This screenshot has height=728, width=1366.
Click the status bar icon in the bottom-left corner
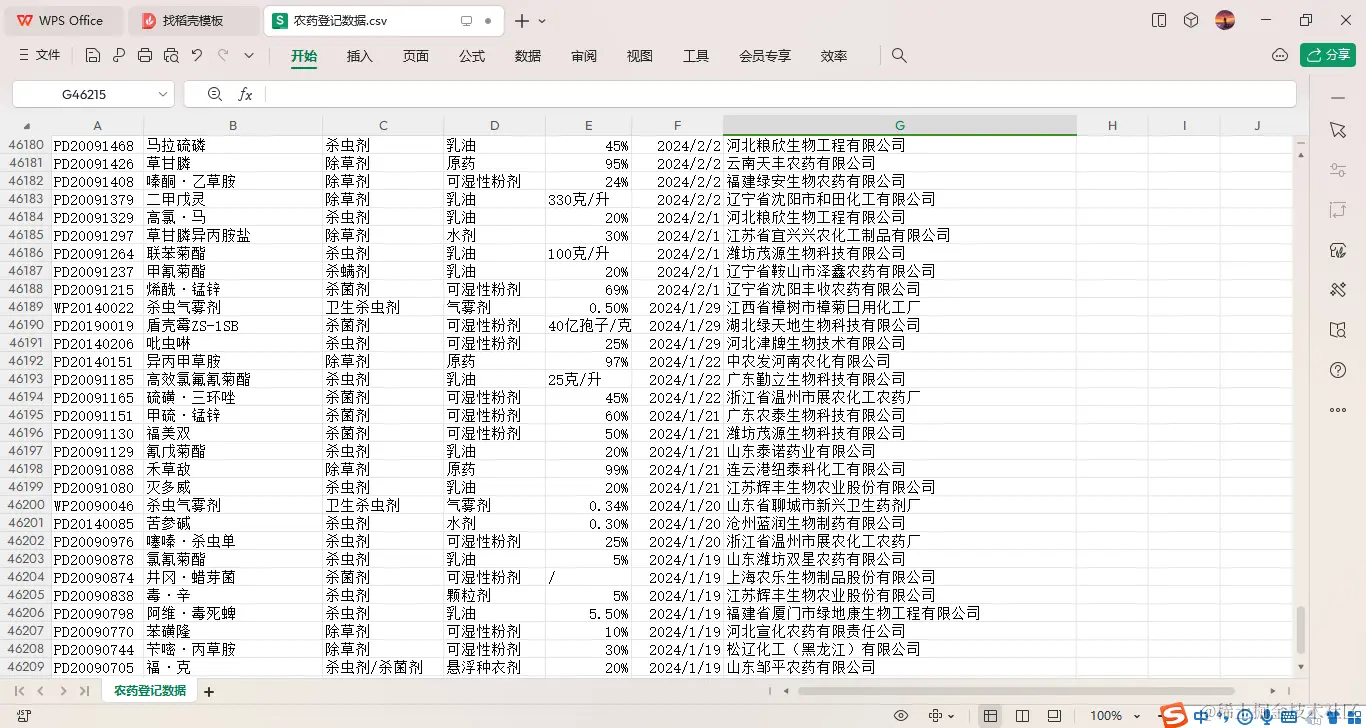pyautogui.click(x=23, y=716)
